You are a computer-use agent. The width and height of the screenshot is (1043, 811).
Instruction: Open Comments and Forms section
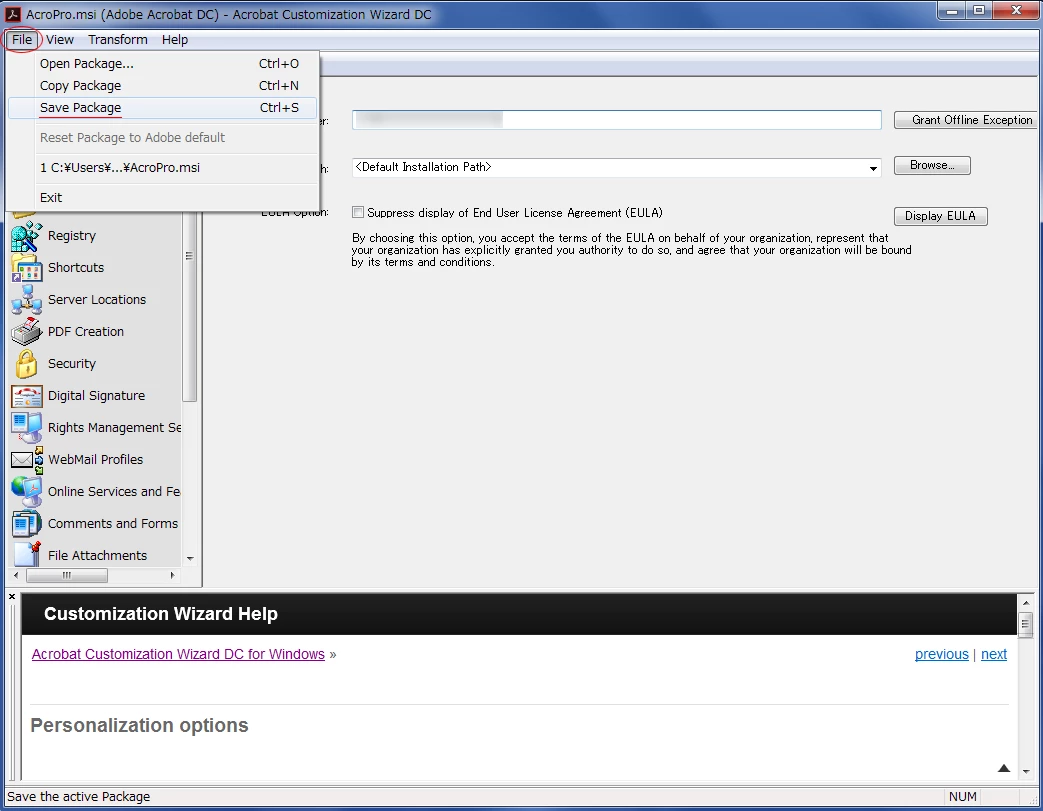click(x=113, y=523)
